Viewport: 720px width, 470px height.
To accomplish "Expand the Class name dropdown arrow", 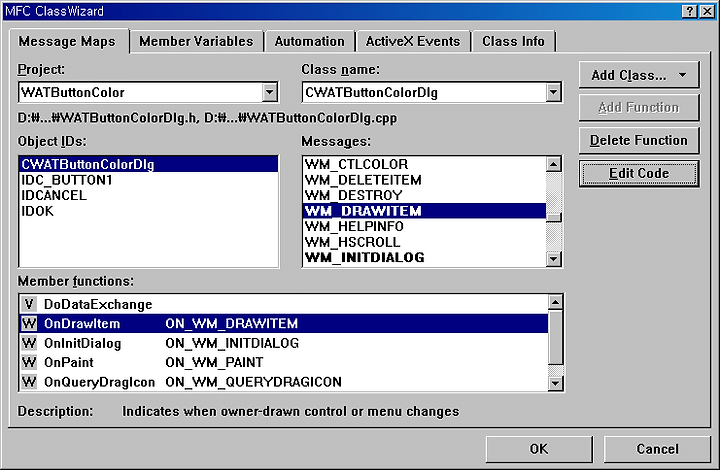I will (553, 92).
